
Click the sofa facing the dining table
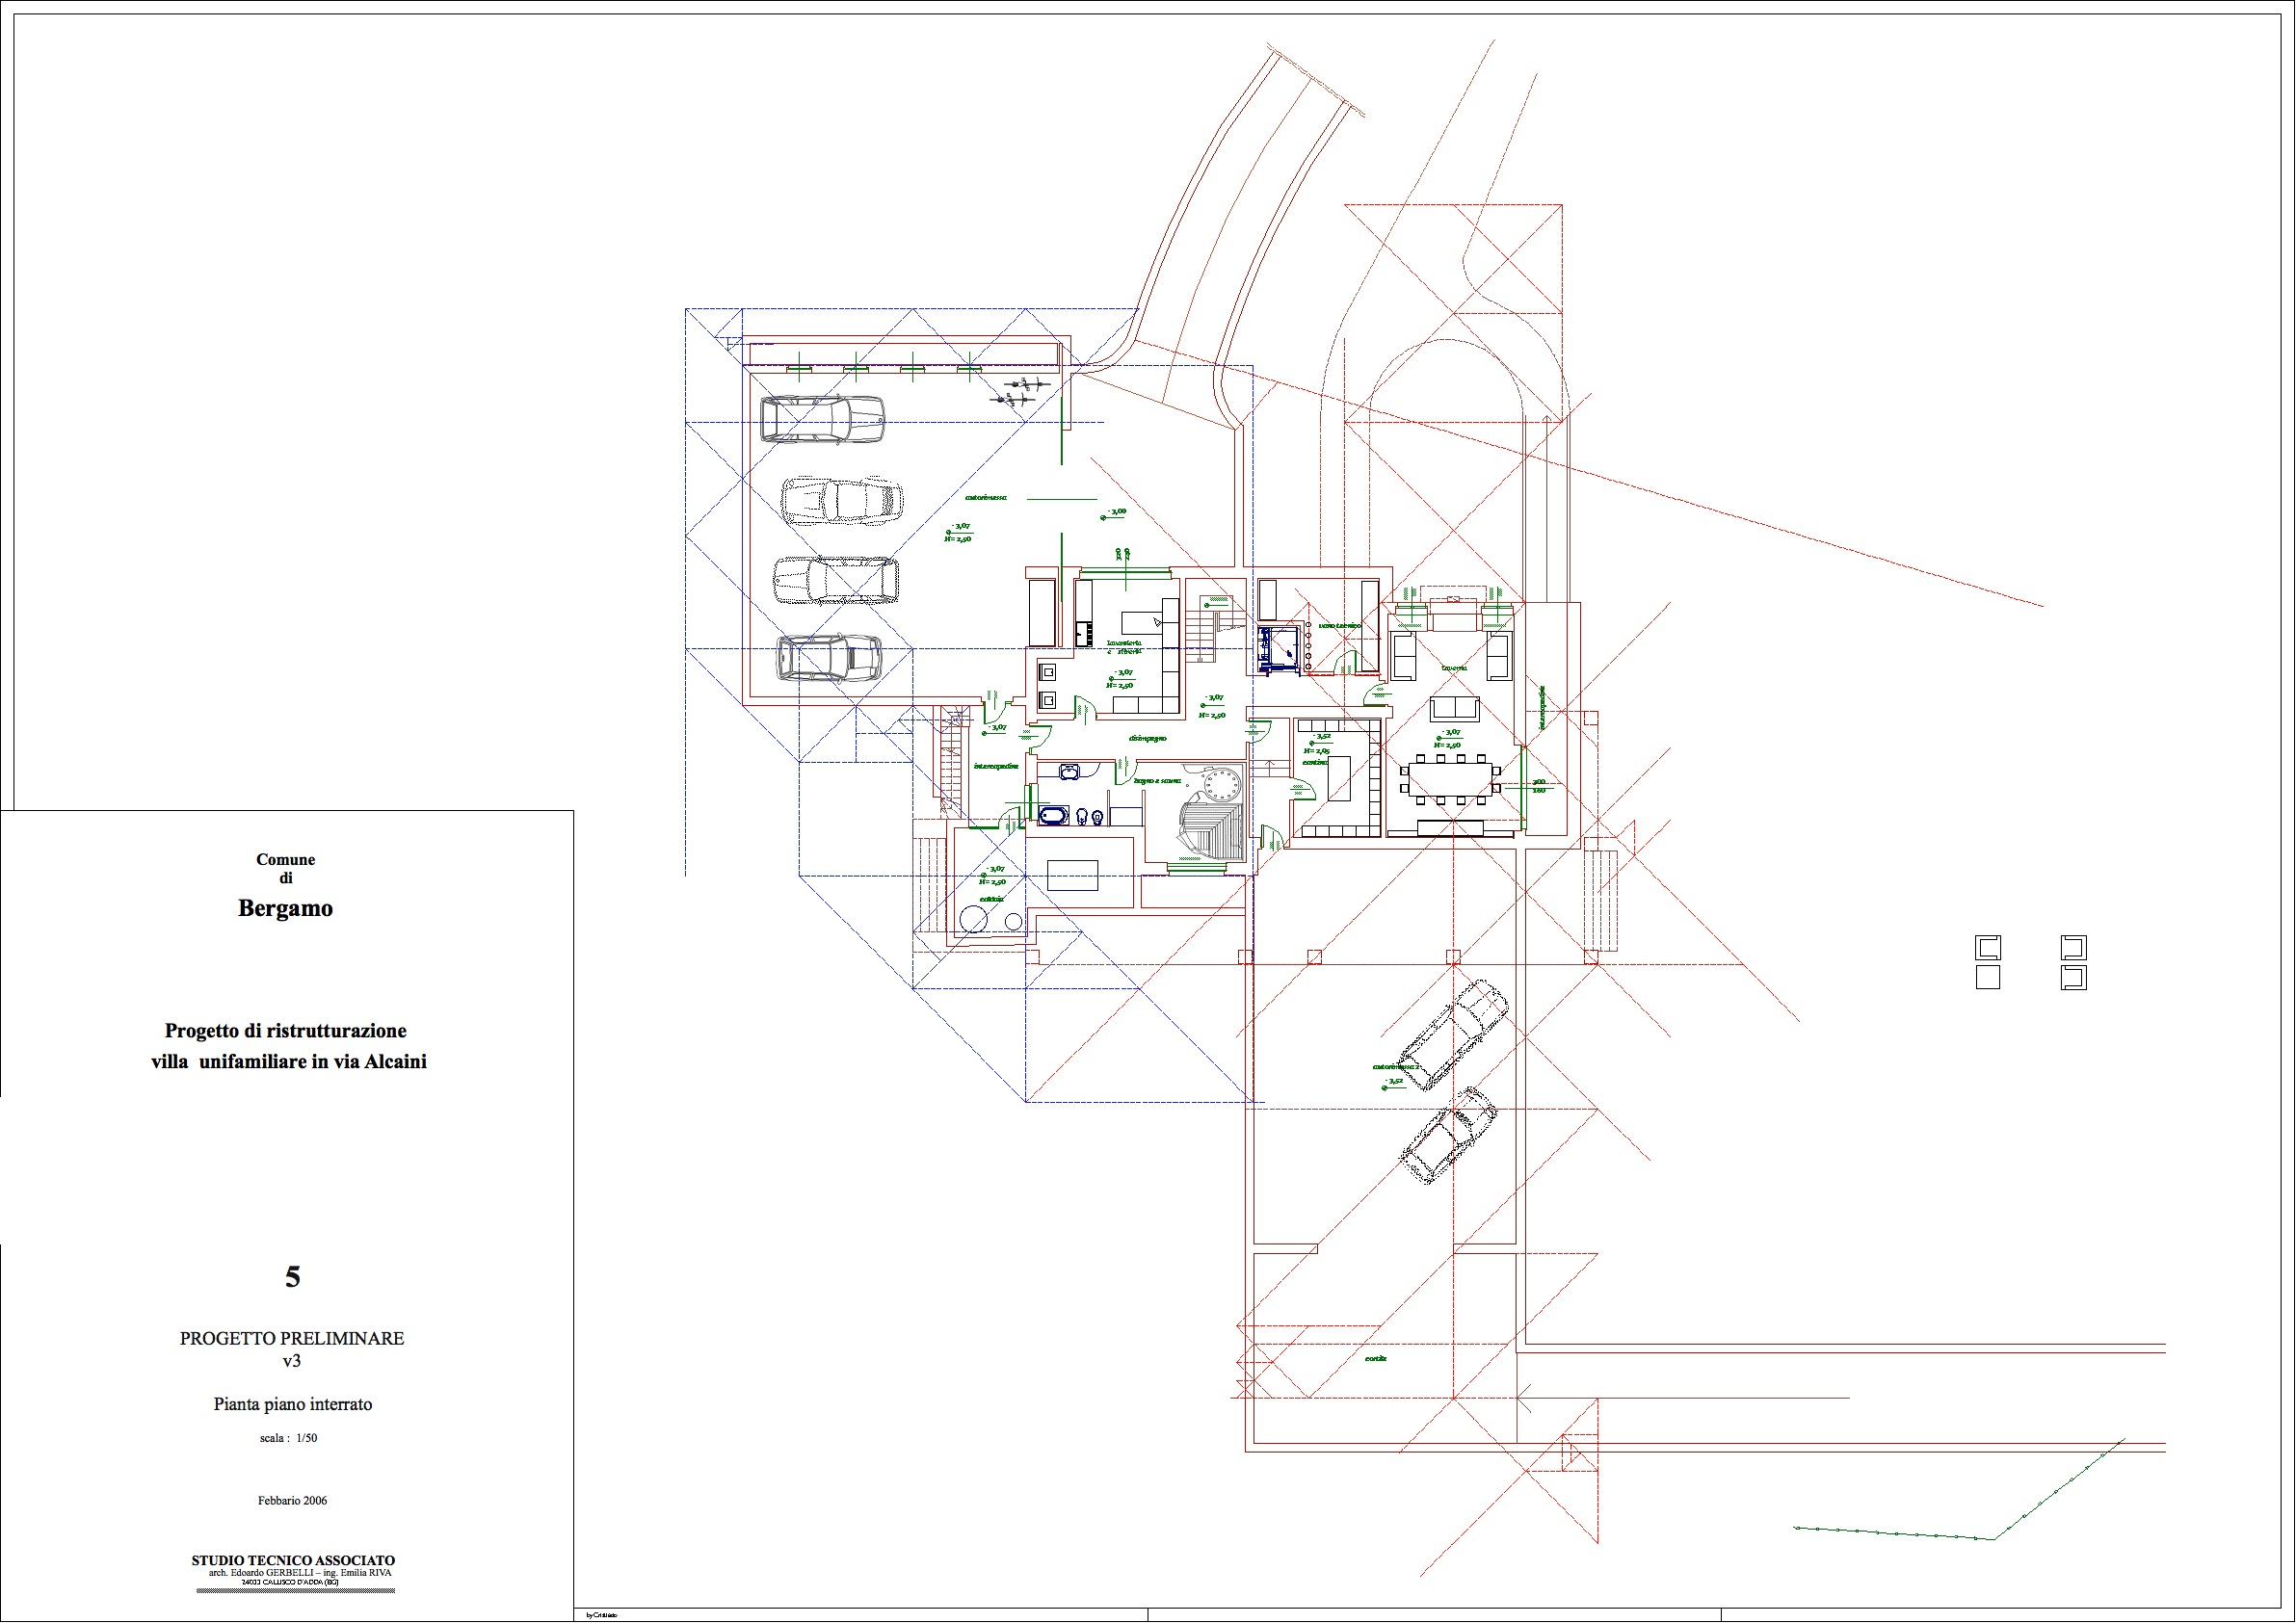click(1454, 709)
